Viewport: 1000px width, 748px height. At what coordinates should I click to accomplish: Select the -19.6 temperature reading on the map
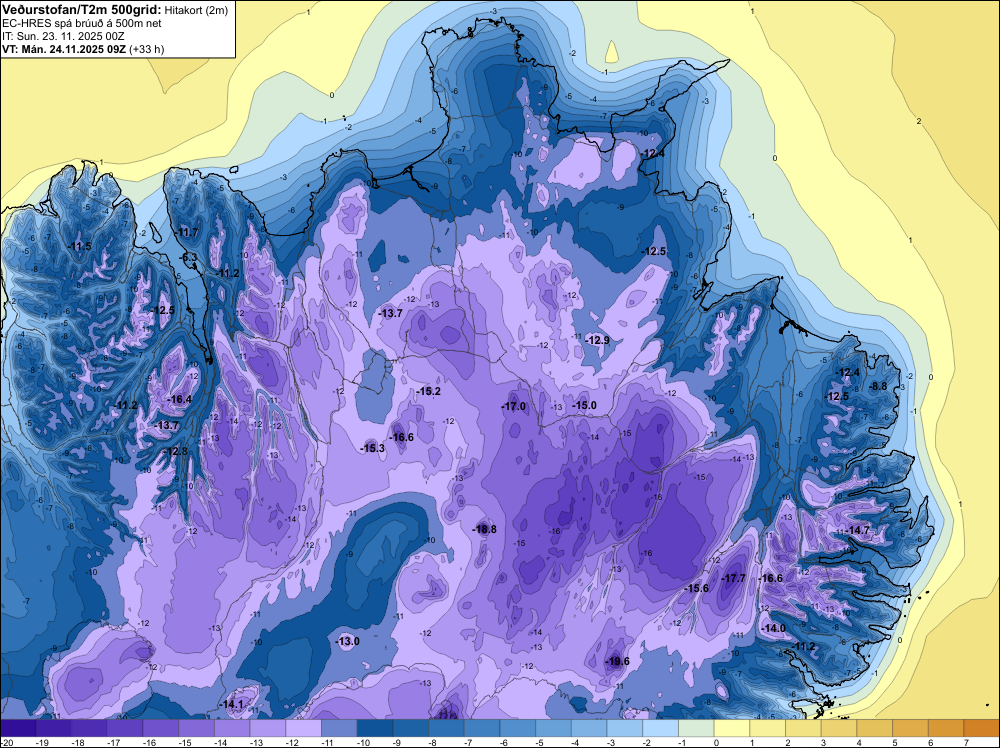(617, 661)
